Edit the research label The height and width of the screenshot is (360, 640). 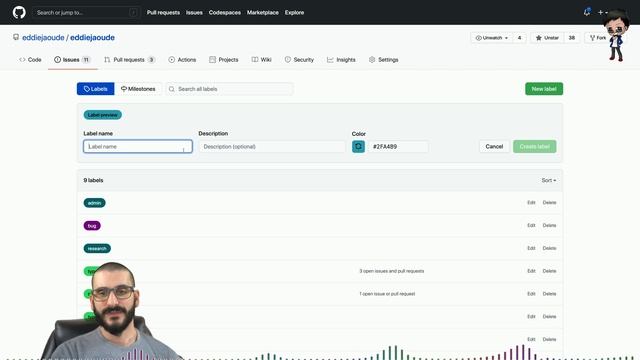[531, 248]
